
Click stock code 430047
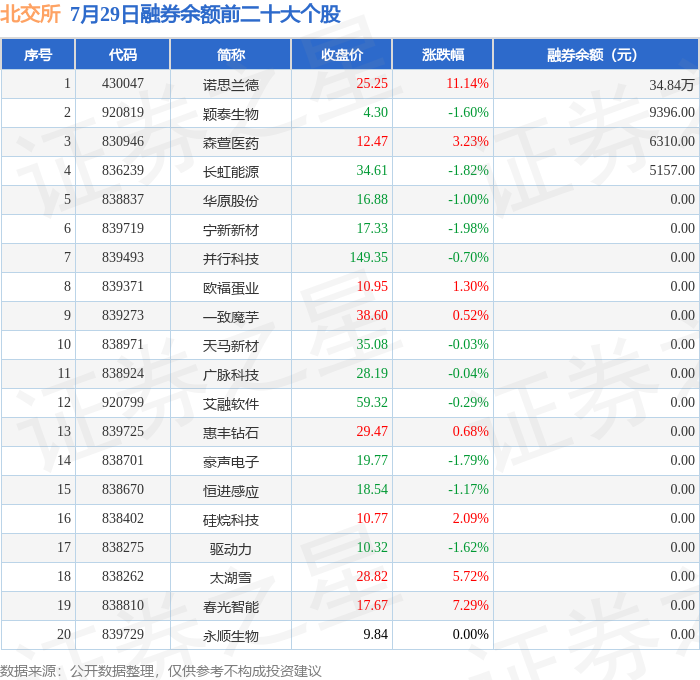click(123, 83)
